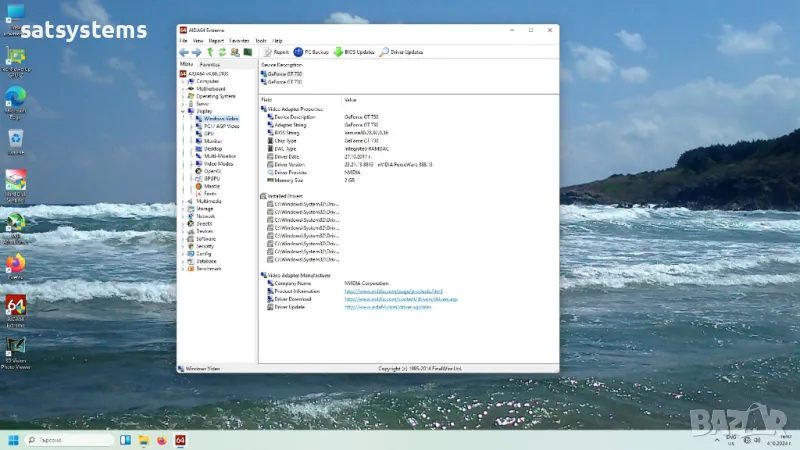Open the Driver Download nvidia link
800x450 pixels.
(400, 299)
